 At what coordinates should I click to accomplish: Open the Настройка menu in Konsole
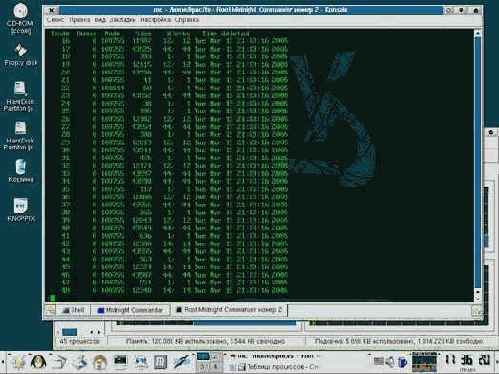155,20
